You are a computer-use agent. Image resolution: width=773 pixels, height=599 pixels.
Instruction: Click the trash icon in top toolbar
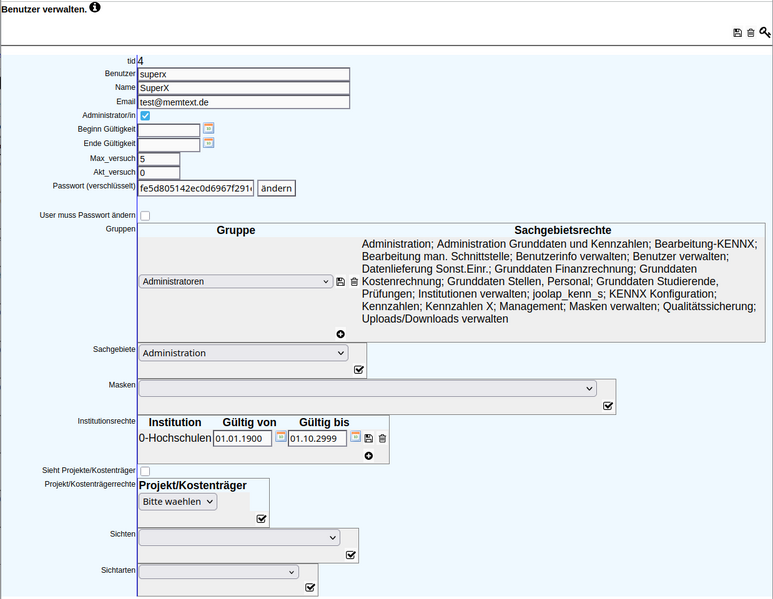click(751, 33)
